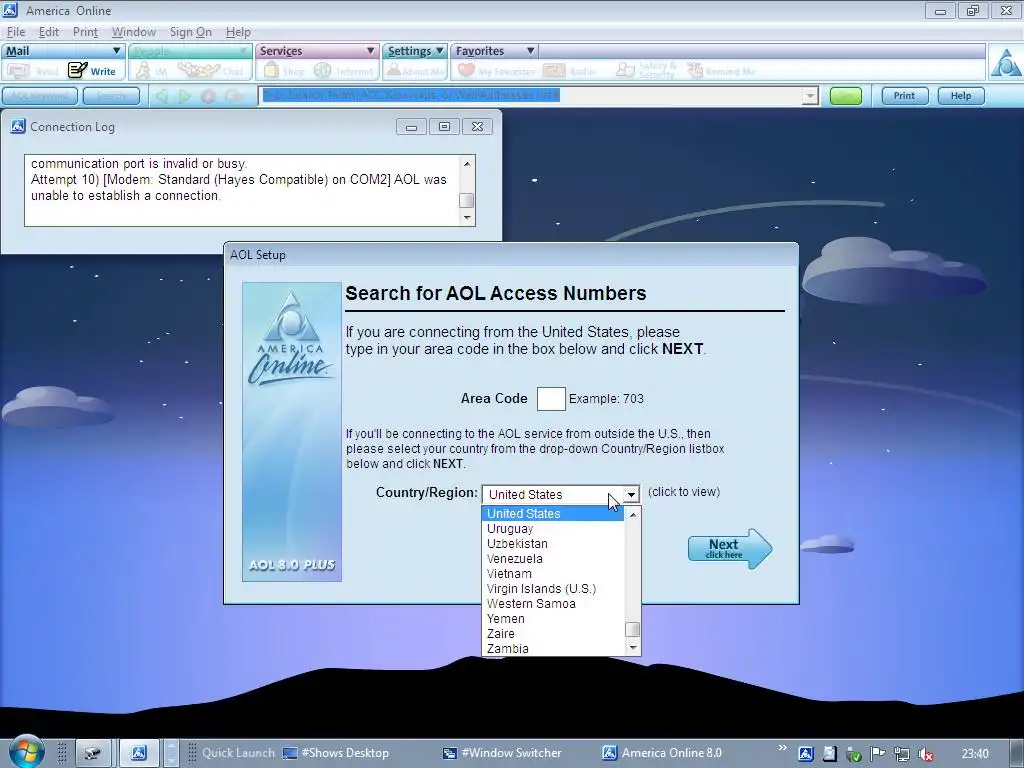Click Connection Log scrollbar down arrow

point(467,217)
